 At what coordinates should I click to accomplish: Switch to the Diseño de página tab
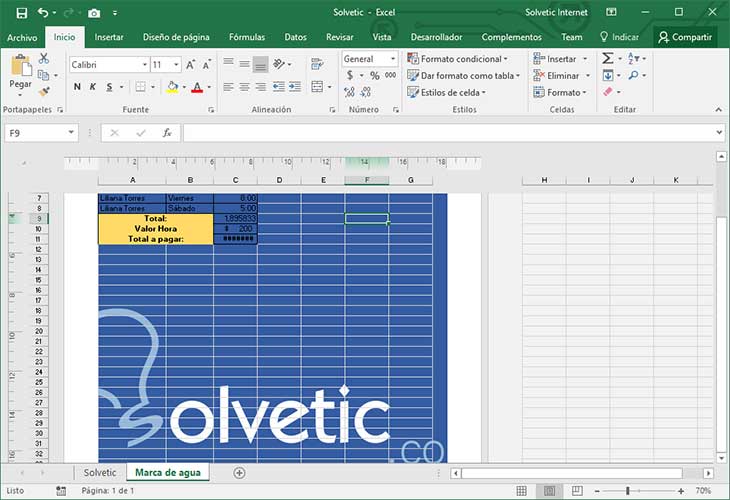[x=176, y=37]
